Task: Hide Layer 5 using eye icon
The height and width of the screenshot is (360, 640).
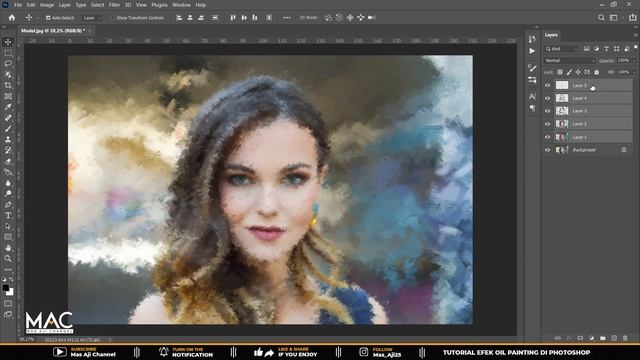Action: (x=548, y=85)
